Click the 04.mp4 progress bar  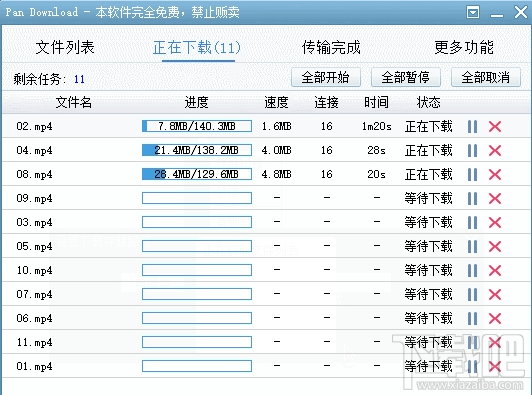pos(197,150)
